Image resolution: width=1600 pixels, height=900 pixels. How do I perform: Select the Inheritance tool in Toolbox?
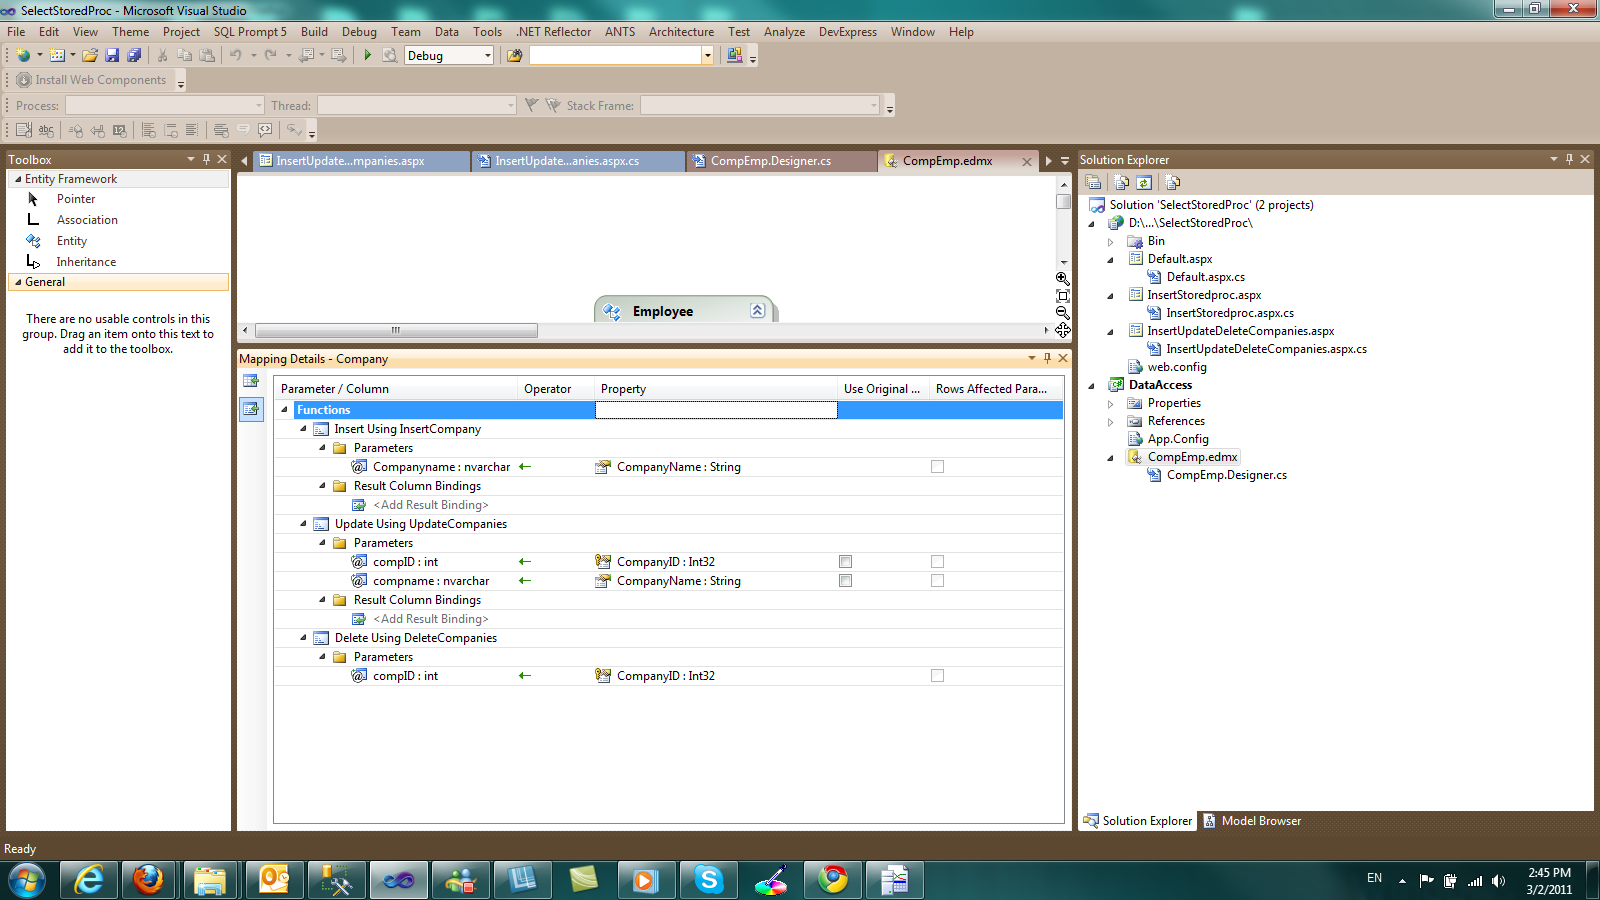coord(118,262)
